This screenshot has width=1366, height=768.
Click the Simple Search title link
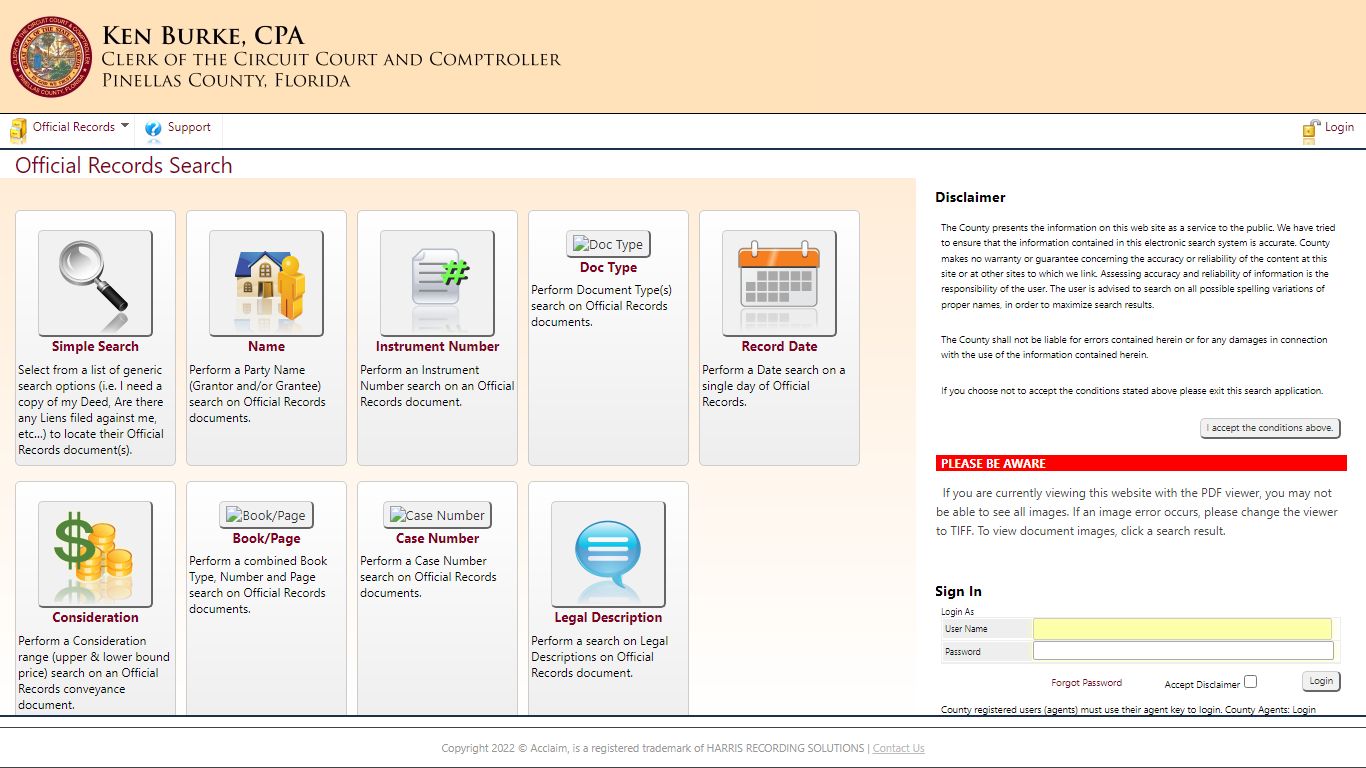[x=95, y=347]
